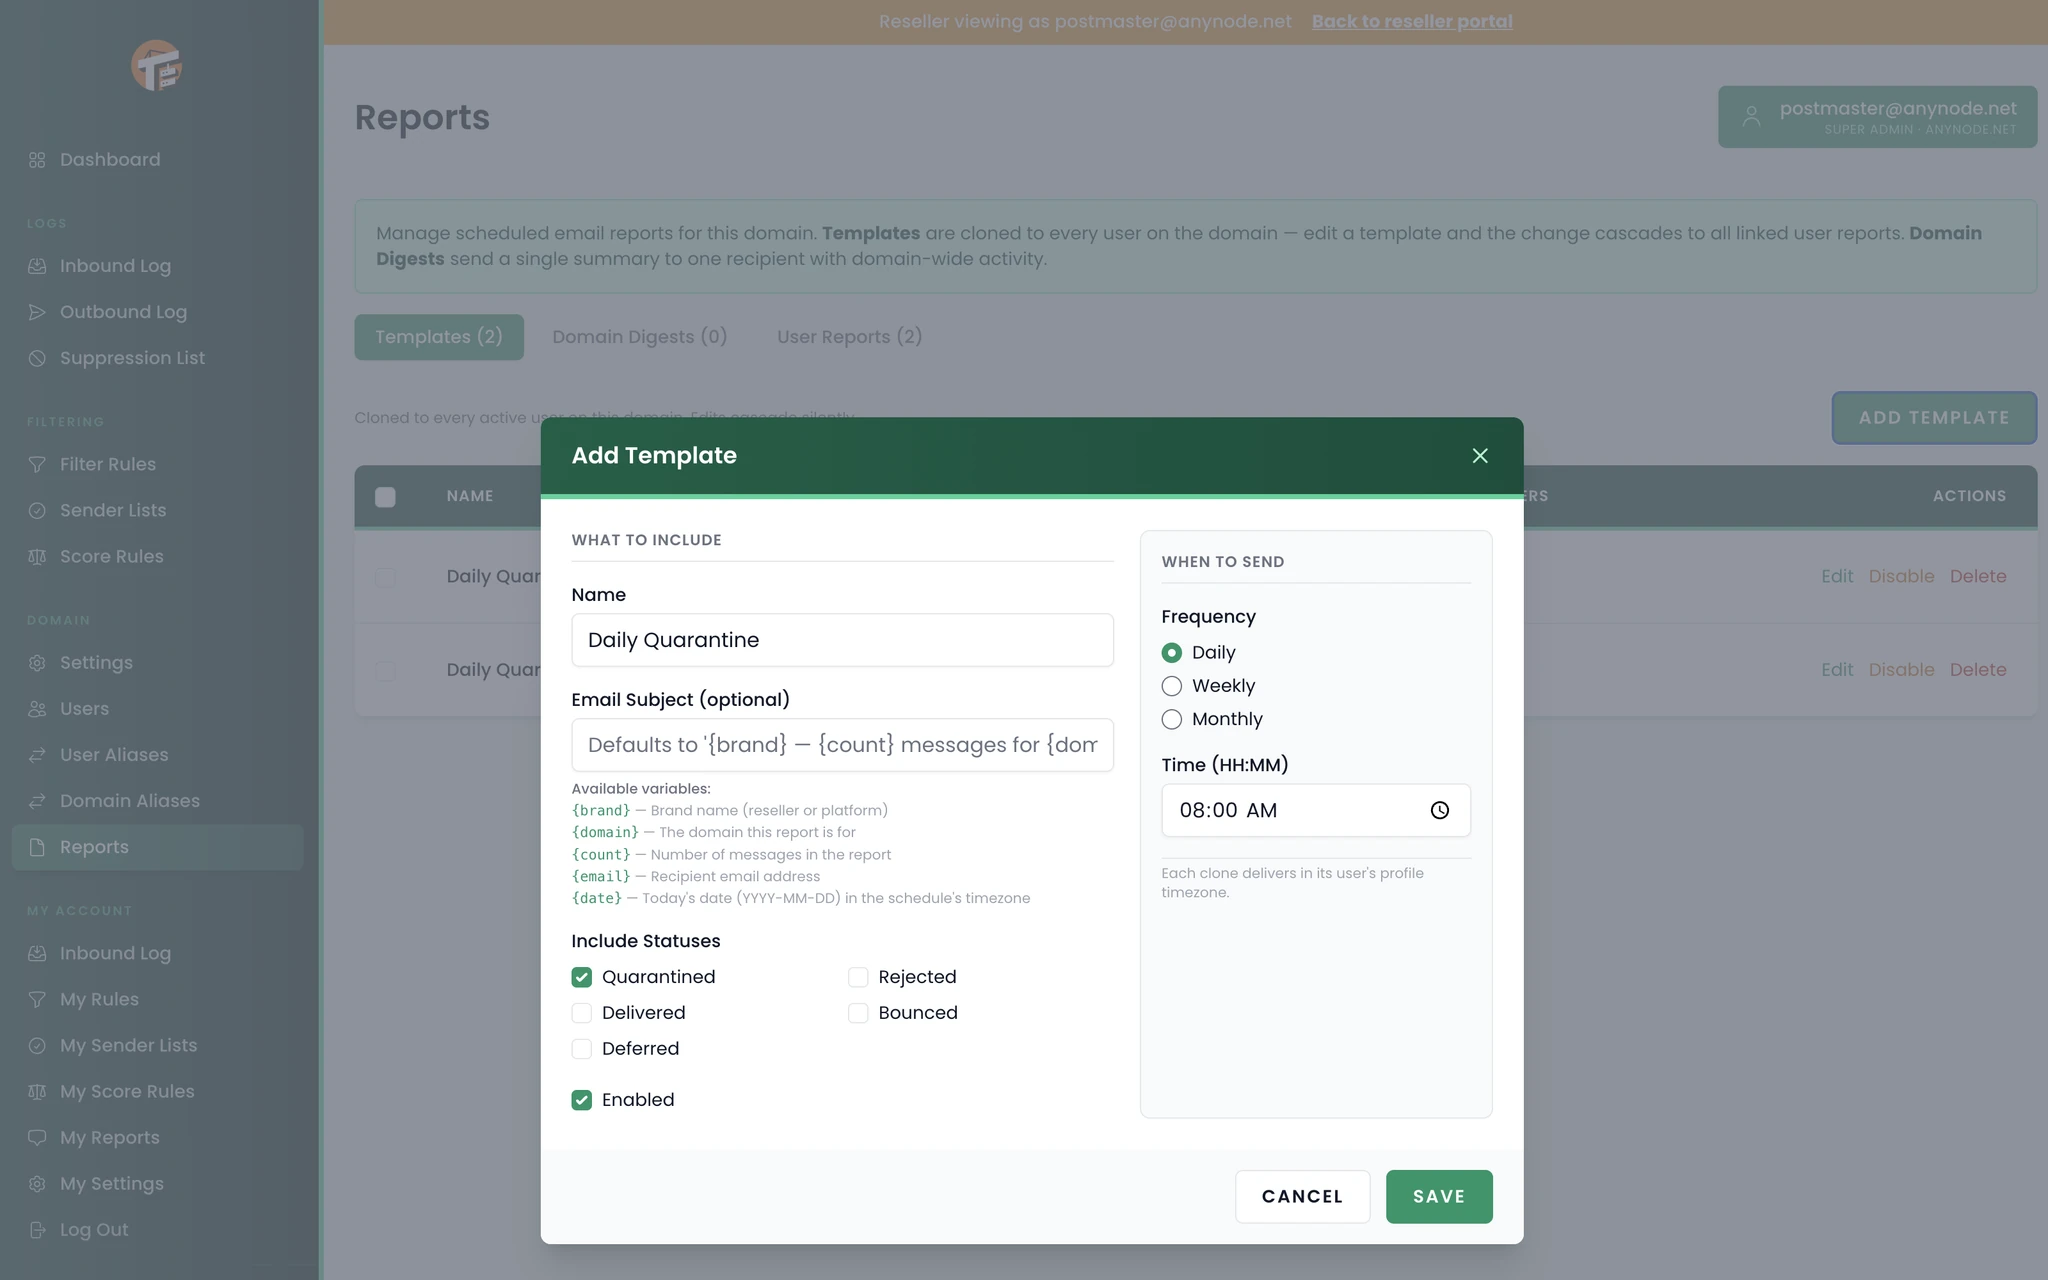This screenshot has width=2048, height=1280.
Task: Open Dashboard from the sidebar
Action: (x=109, y=160)
